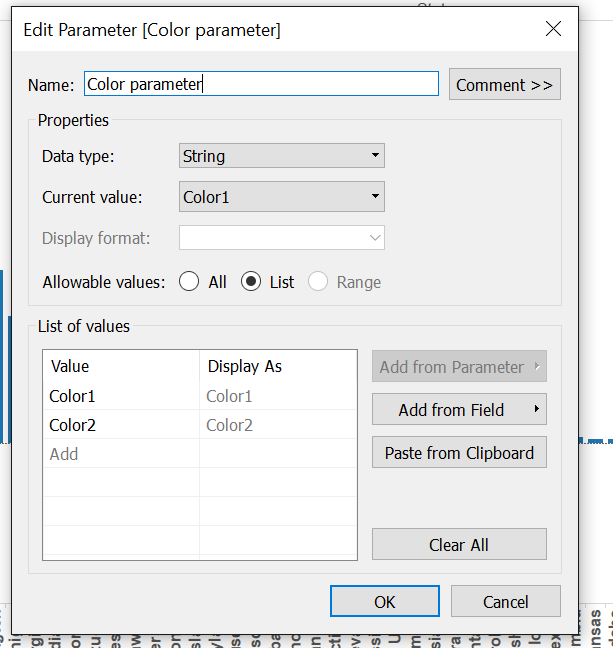Edit the Display As cell for Color2

277,425
